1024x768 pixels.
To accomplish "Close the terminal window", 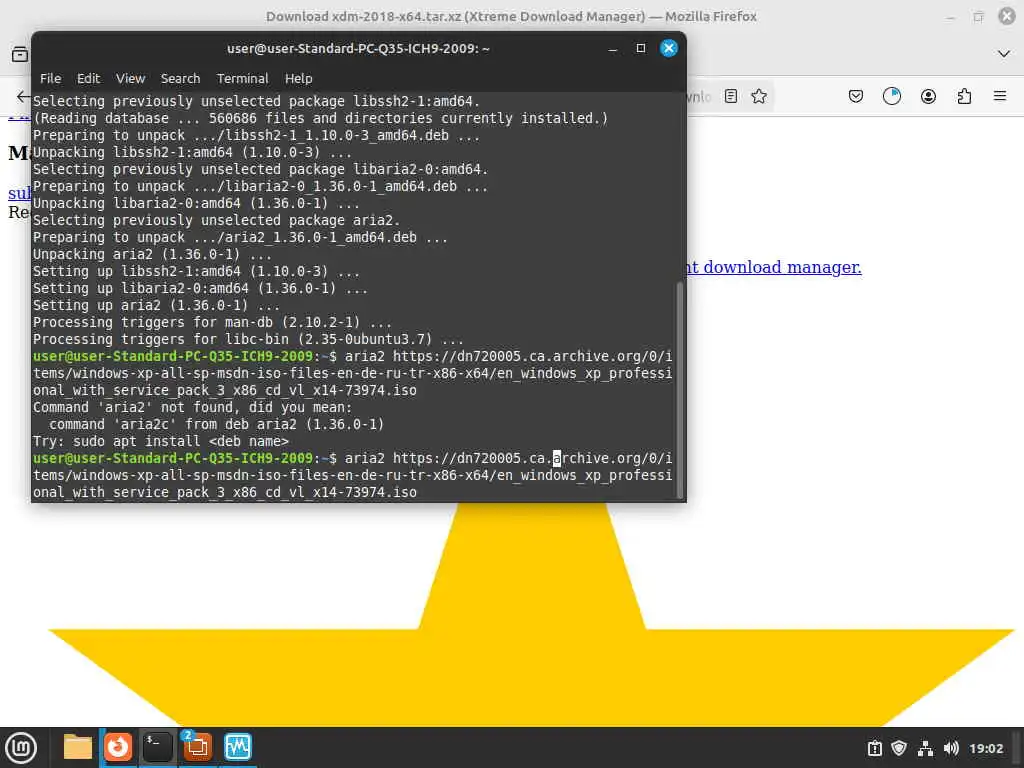I will (669, 48).
